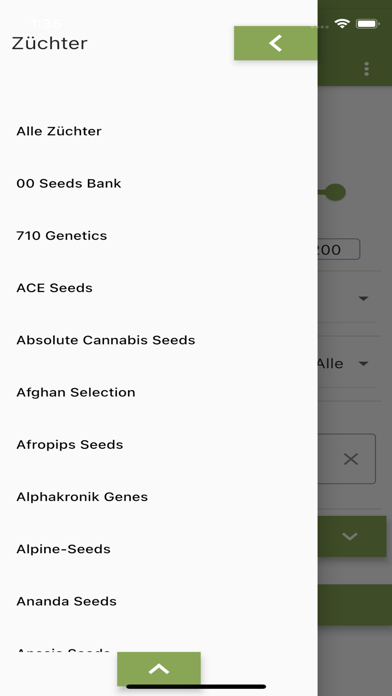Viewport: 392px width, 696px height.
Task: Select Afghan Selection breeder
Action: tap(76, 392)
